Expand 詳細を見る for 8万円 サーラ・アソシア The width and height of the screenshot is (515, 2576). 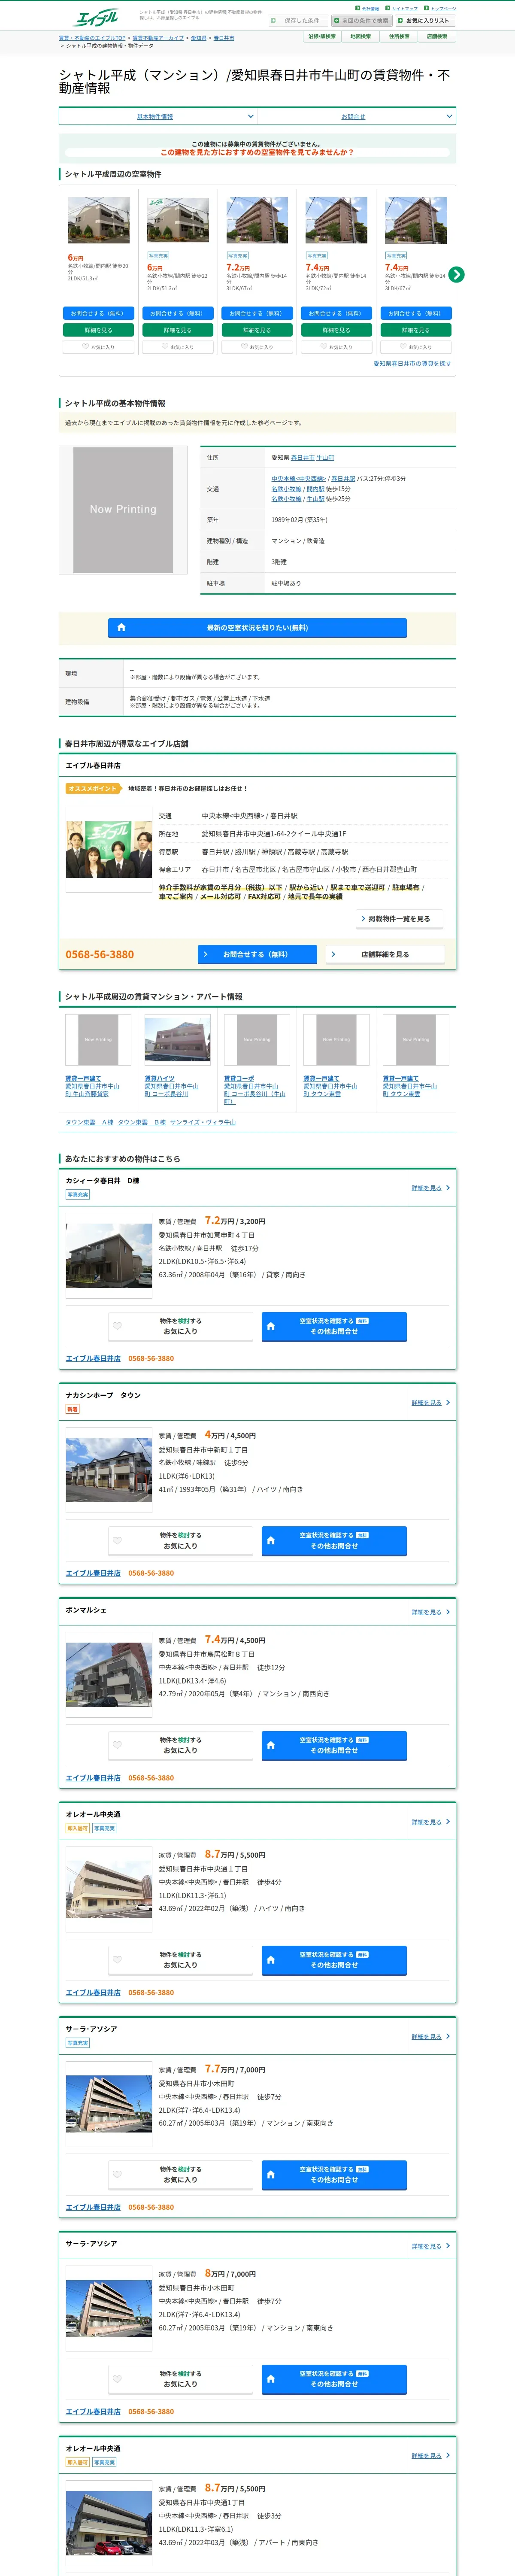point(430,2246)
